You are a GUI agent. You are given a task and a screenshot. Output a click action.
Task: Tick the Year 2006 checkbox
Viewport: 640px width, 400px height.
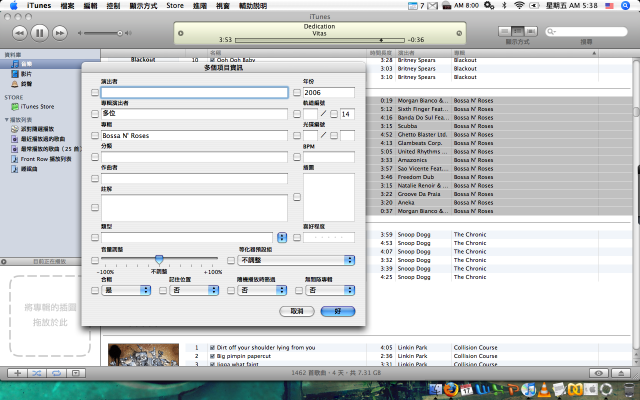pyautogui.click(x=297, y=93)
